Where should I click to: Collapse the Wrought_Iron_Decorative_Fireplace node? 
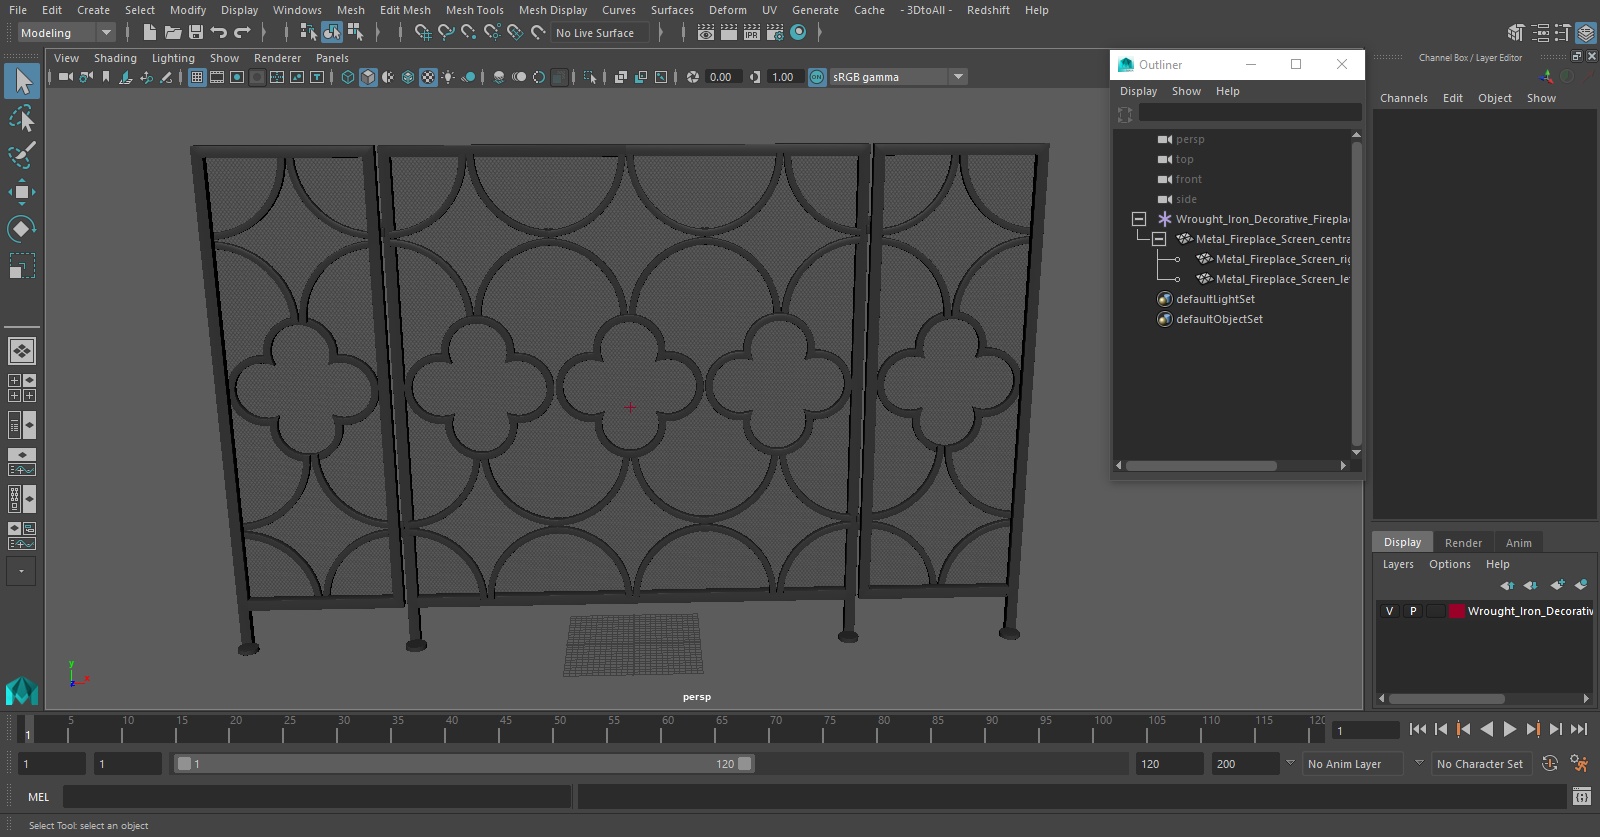pos(1138,219)
